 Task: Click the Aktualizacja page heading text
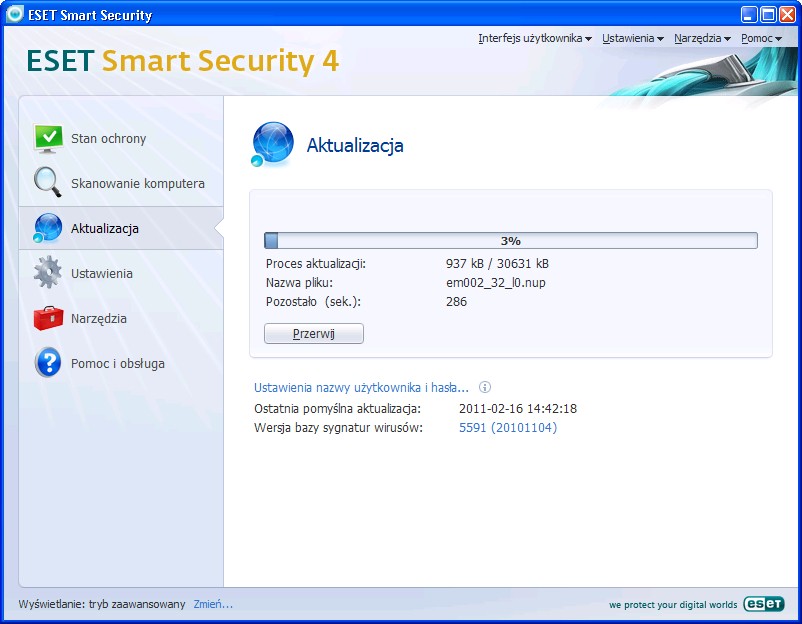pos(355,146)
